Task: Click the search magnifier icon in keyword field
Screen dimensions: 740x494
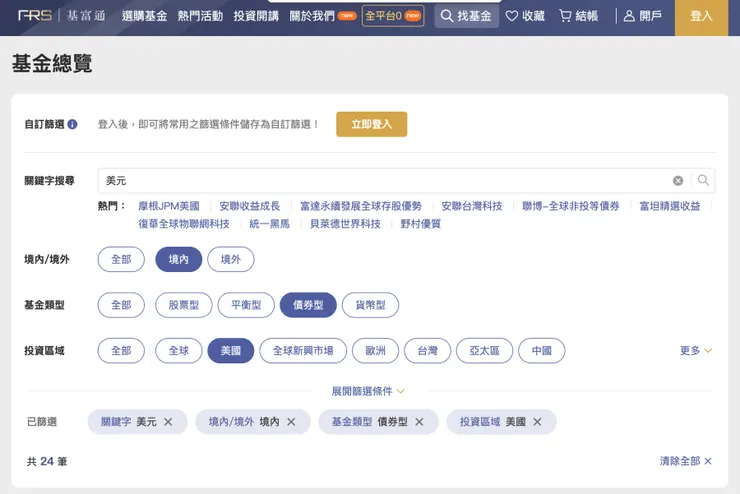Action: click(703, 180)
